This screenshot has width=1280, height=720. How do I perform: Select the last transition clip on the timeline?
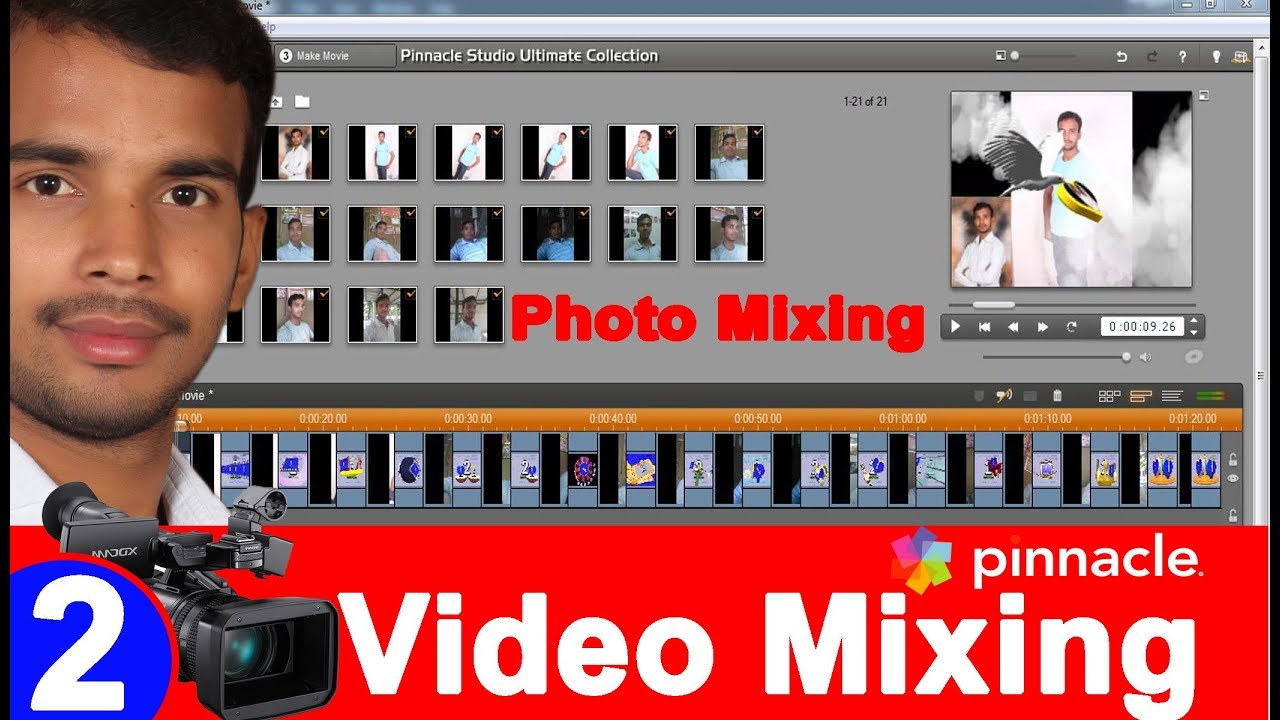(x=1205, y=469)
